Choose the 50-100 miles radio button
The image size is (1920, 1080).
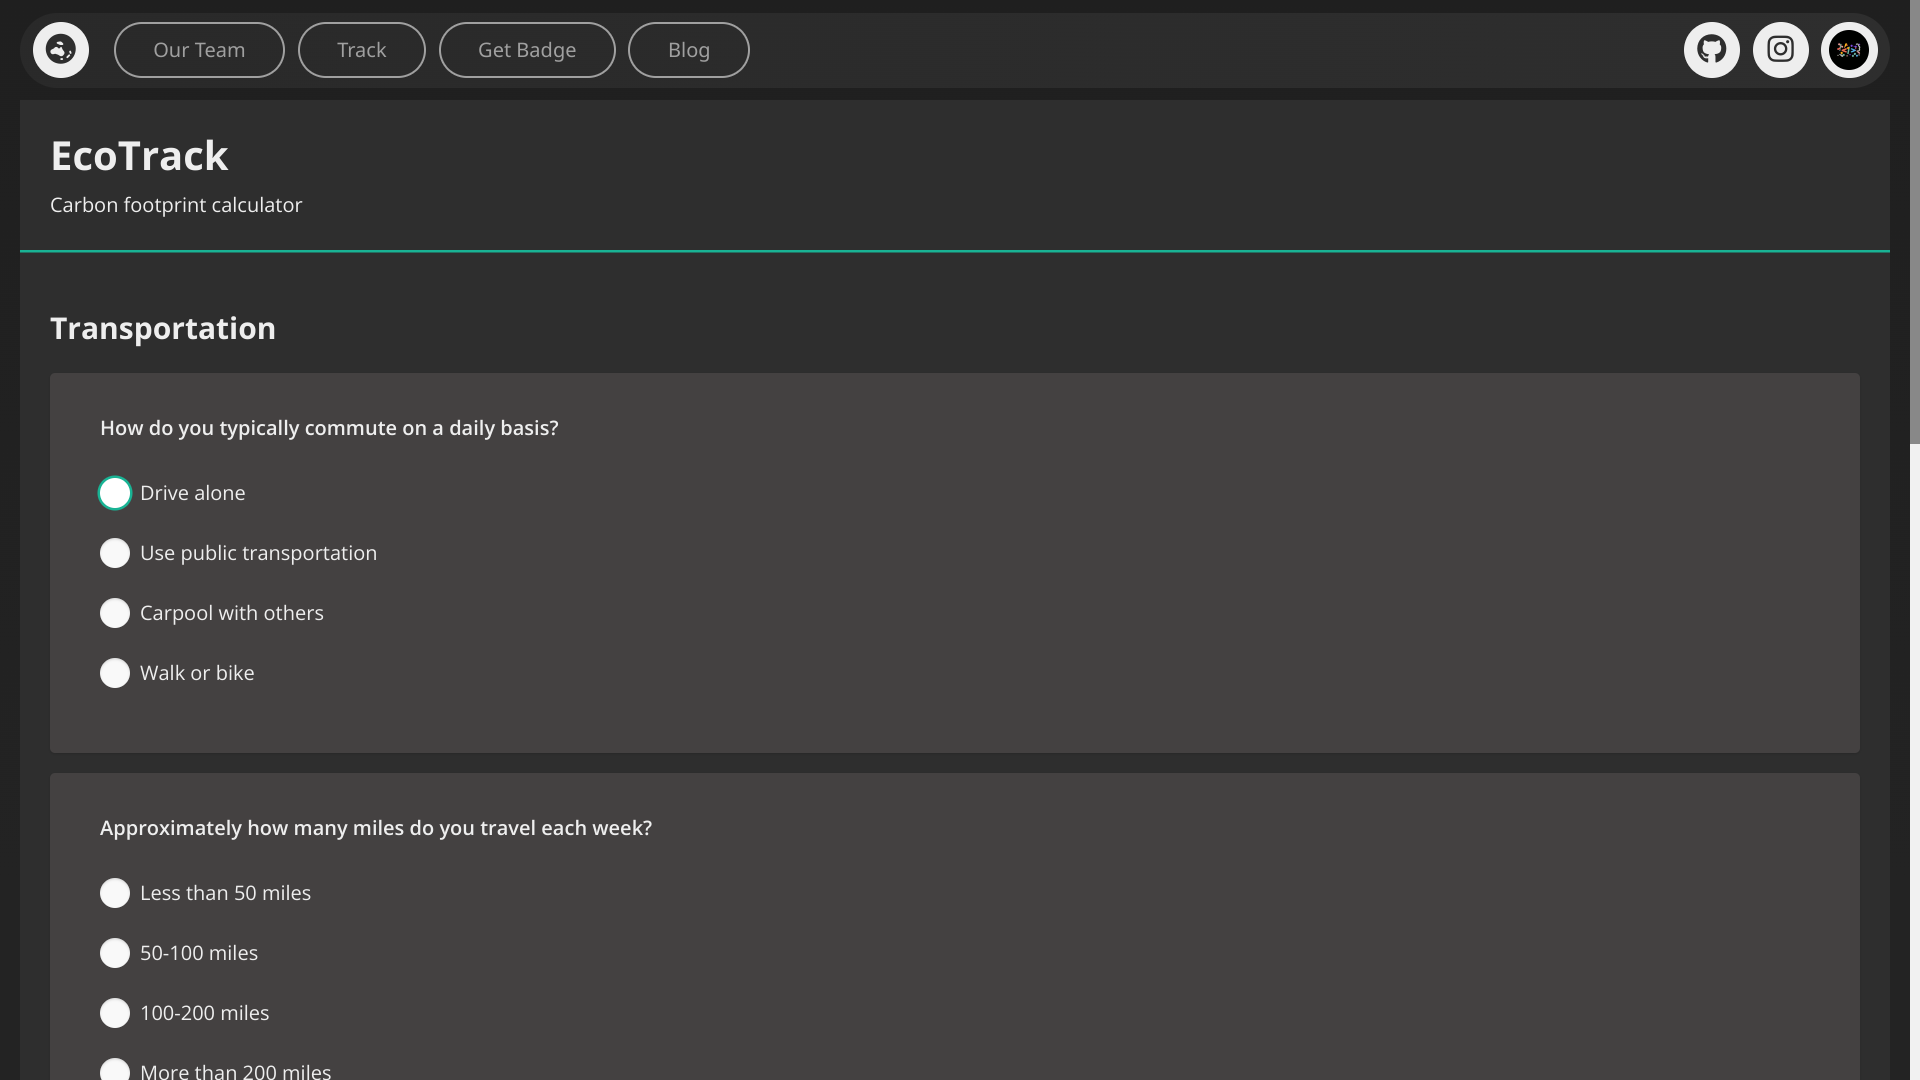(115, 953)
